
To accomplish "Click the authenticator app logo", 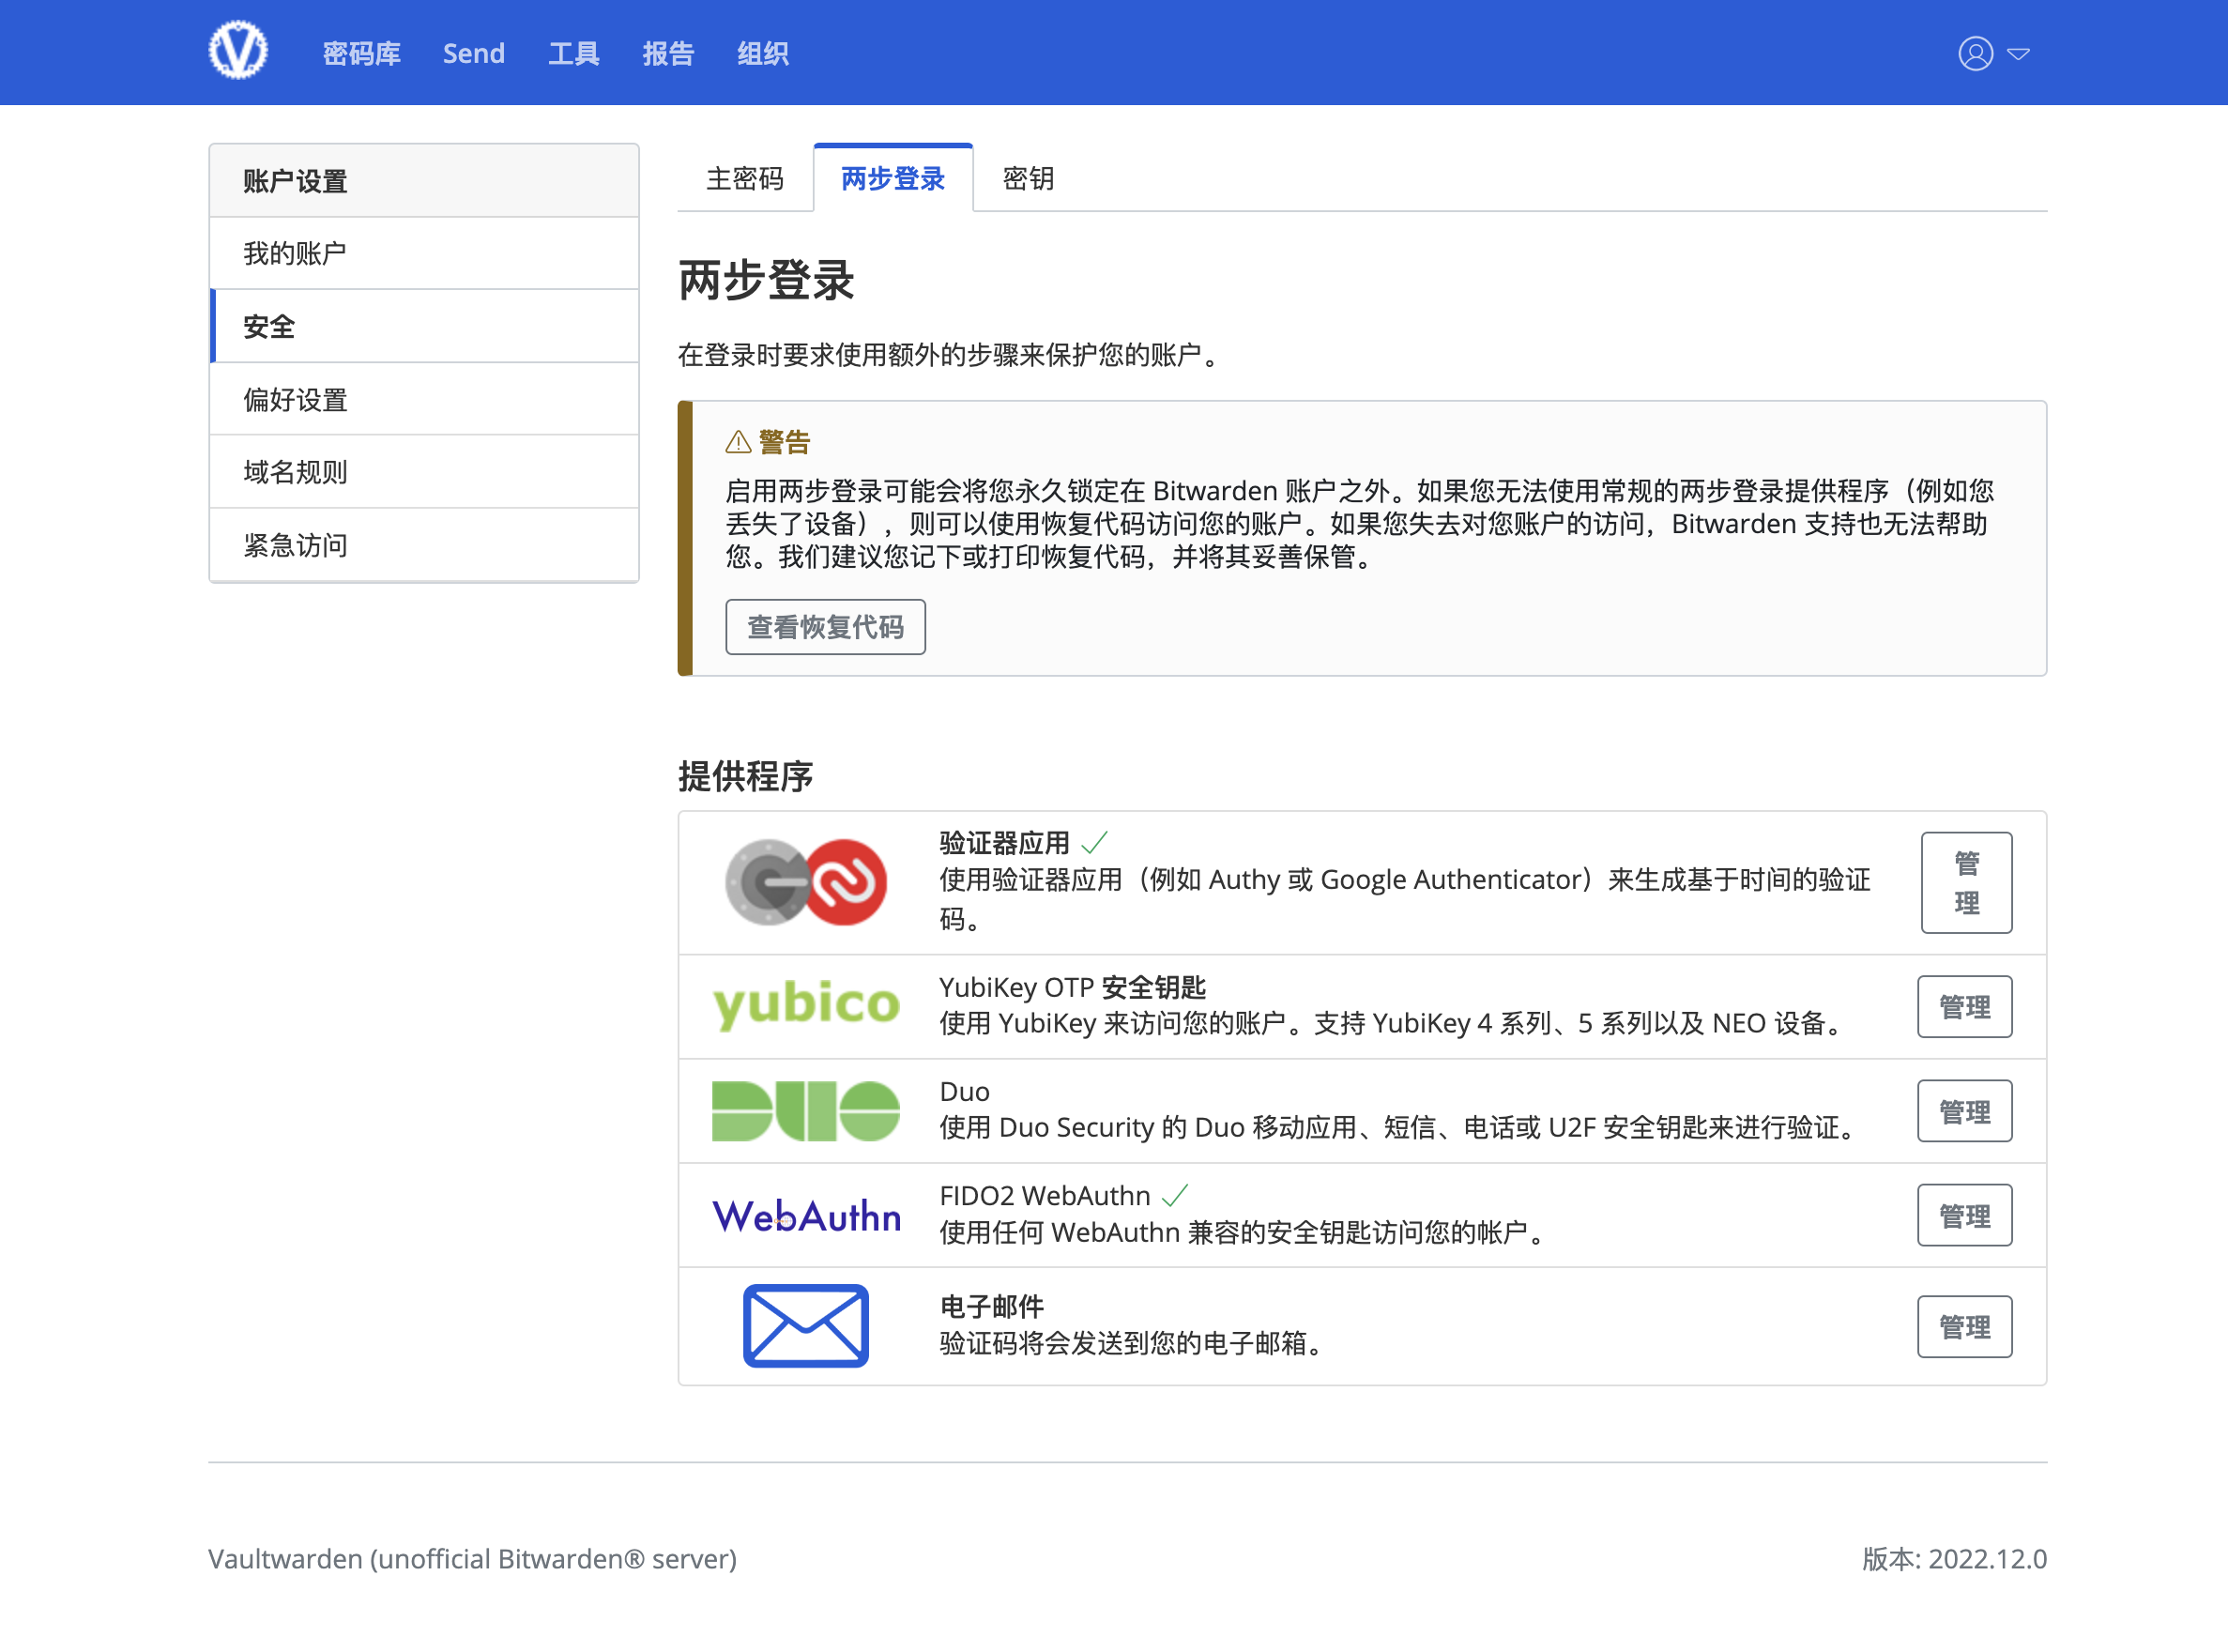I will tap(806, 882).
